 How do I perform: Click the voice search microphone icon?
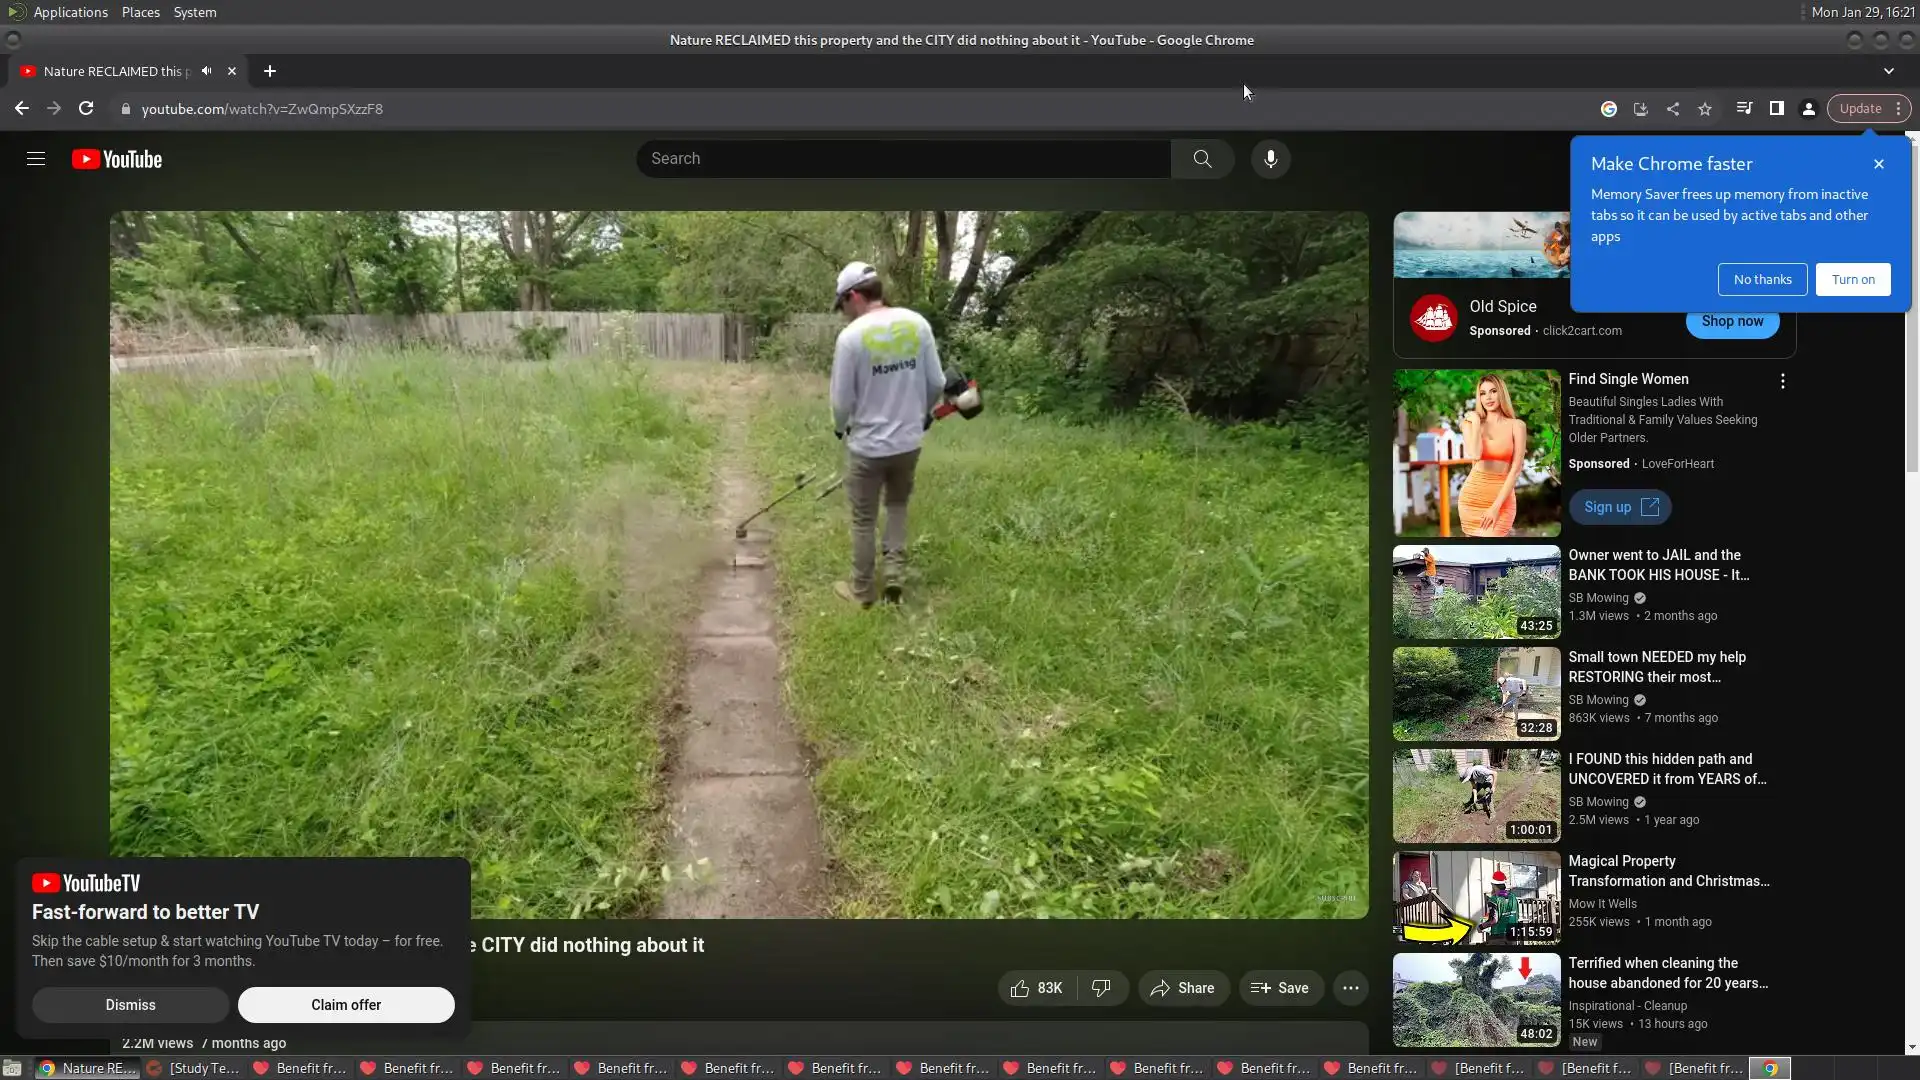pyautogui.click(x=1270, y=159)
